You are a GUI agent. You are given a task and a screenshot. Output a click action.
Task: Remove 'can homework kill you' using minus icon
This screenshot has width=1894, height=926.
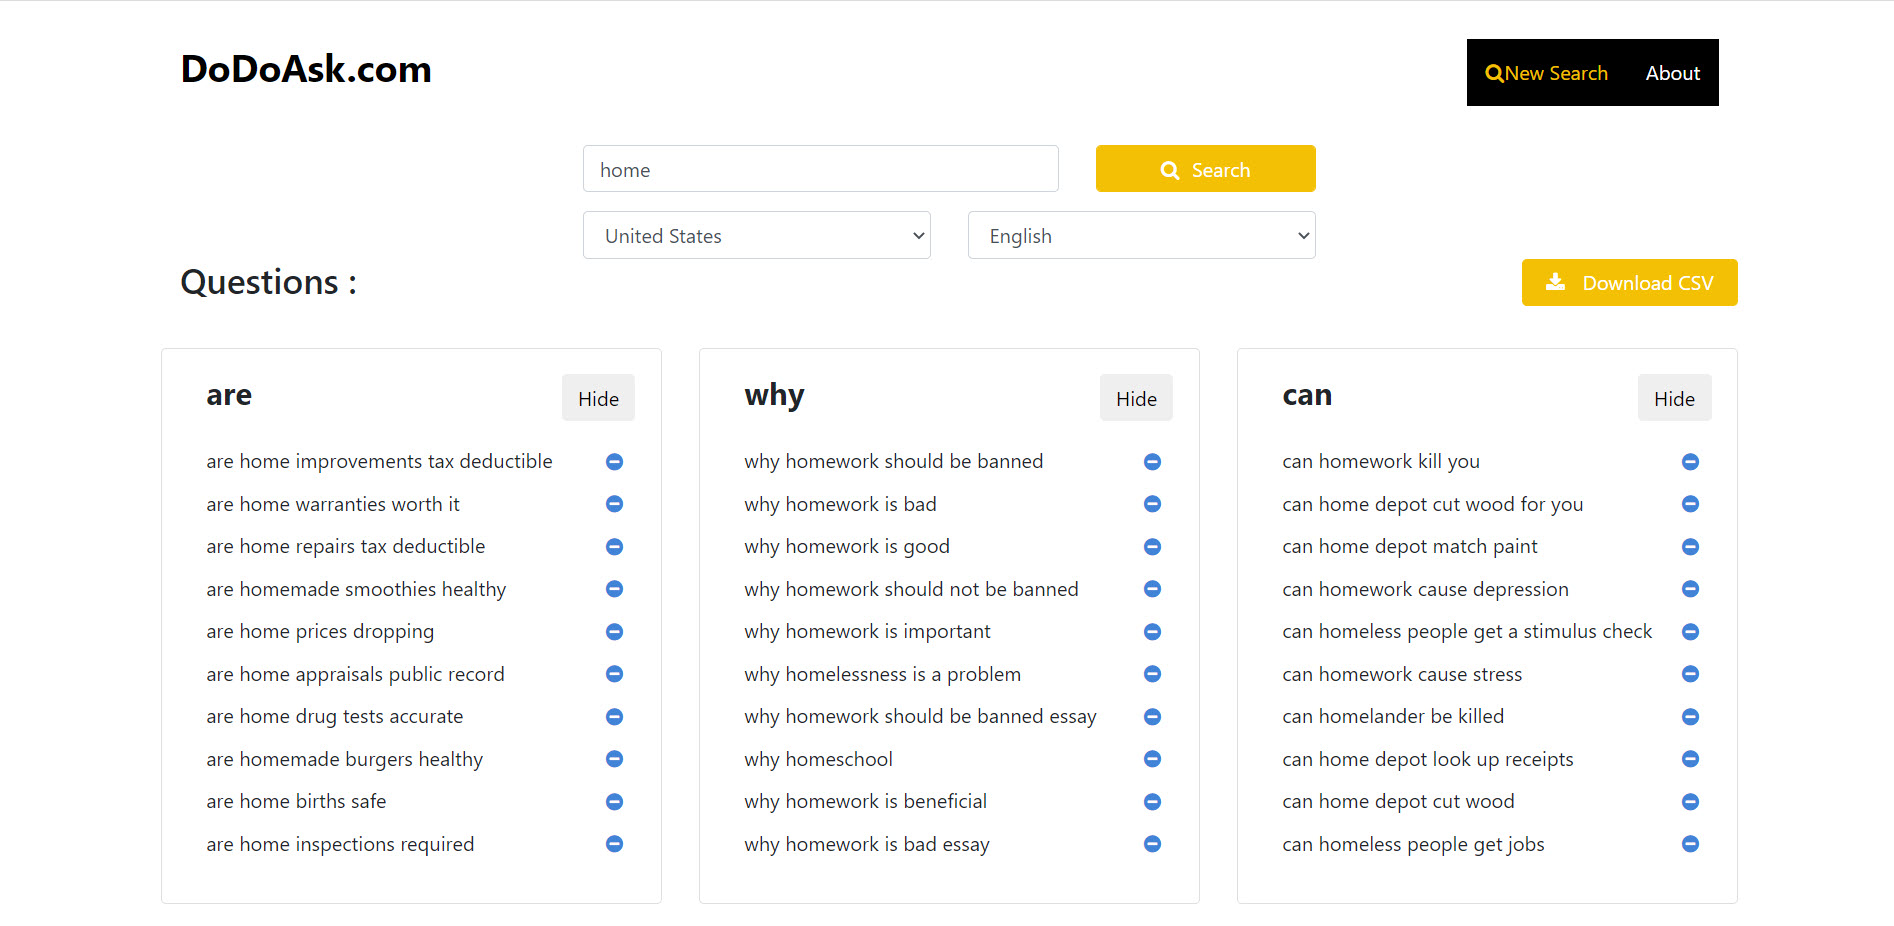(1690, 462)
